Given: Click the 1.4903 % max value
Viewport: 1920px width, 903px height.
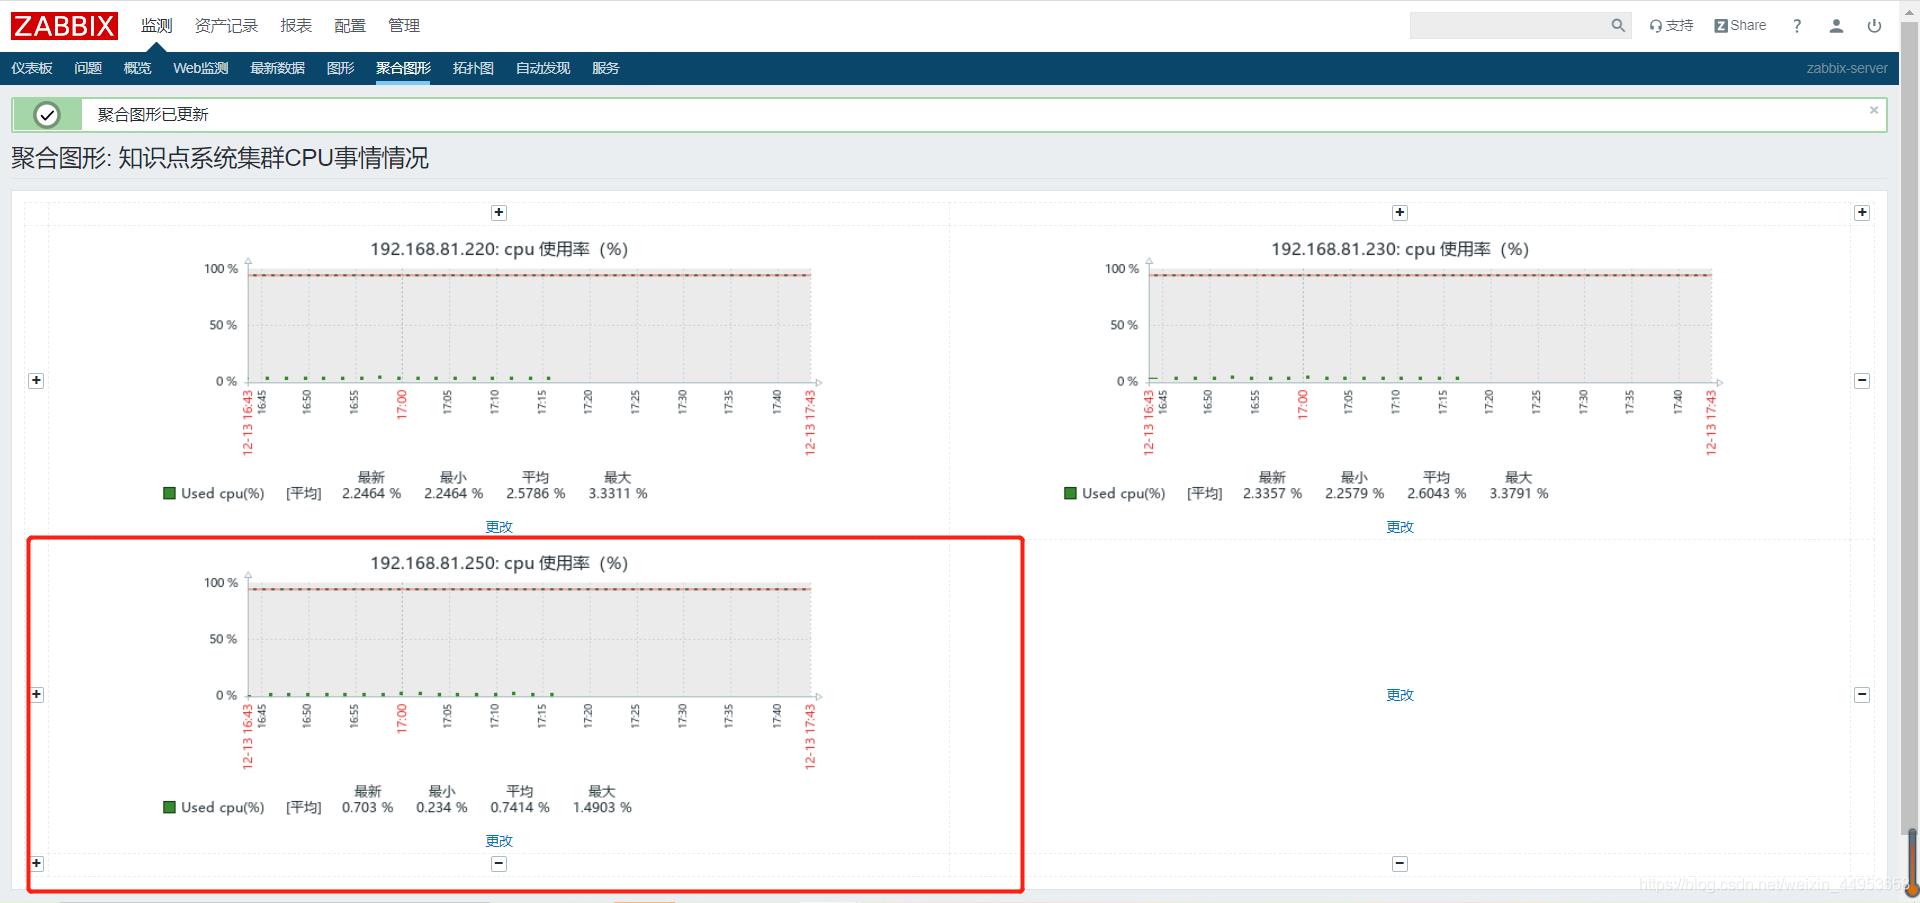Looking at the screenshot, I should (x=602, y=808).
